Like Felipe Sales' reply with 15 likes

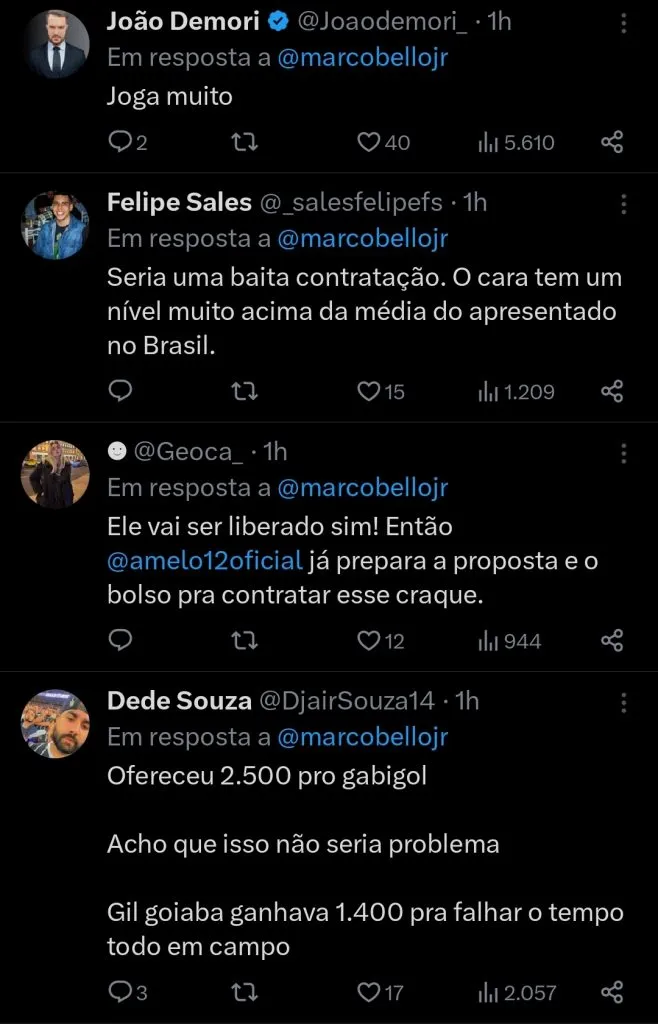[366, 392]
